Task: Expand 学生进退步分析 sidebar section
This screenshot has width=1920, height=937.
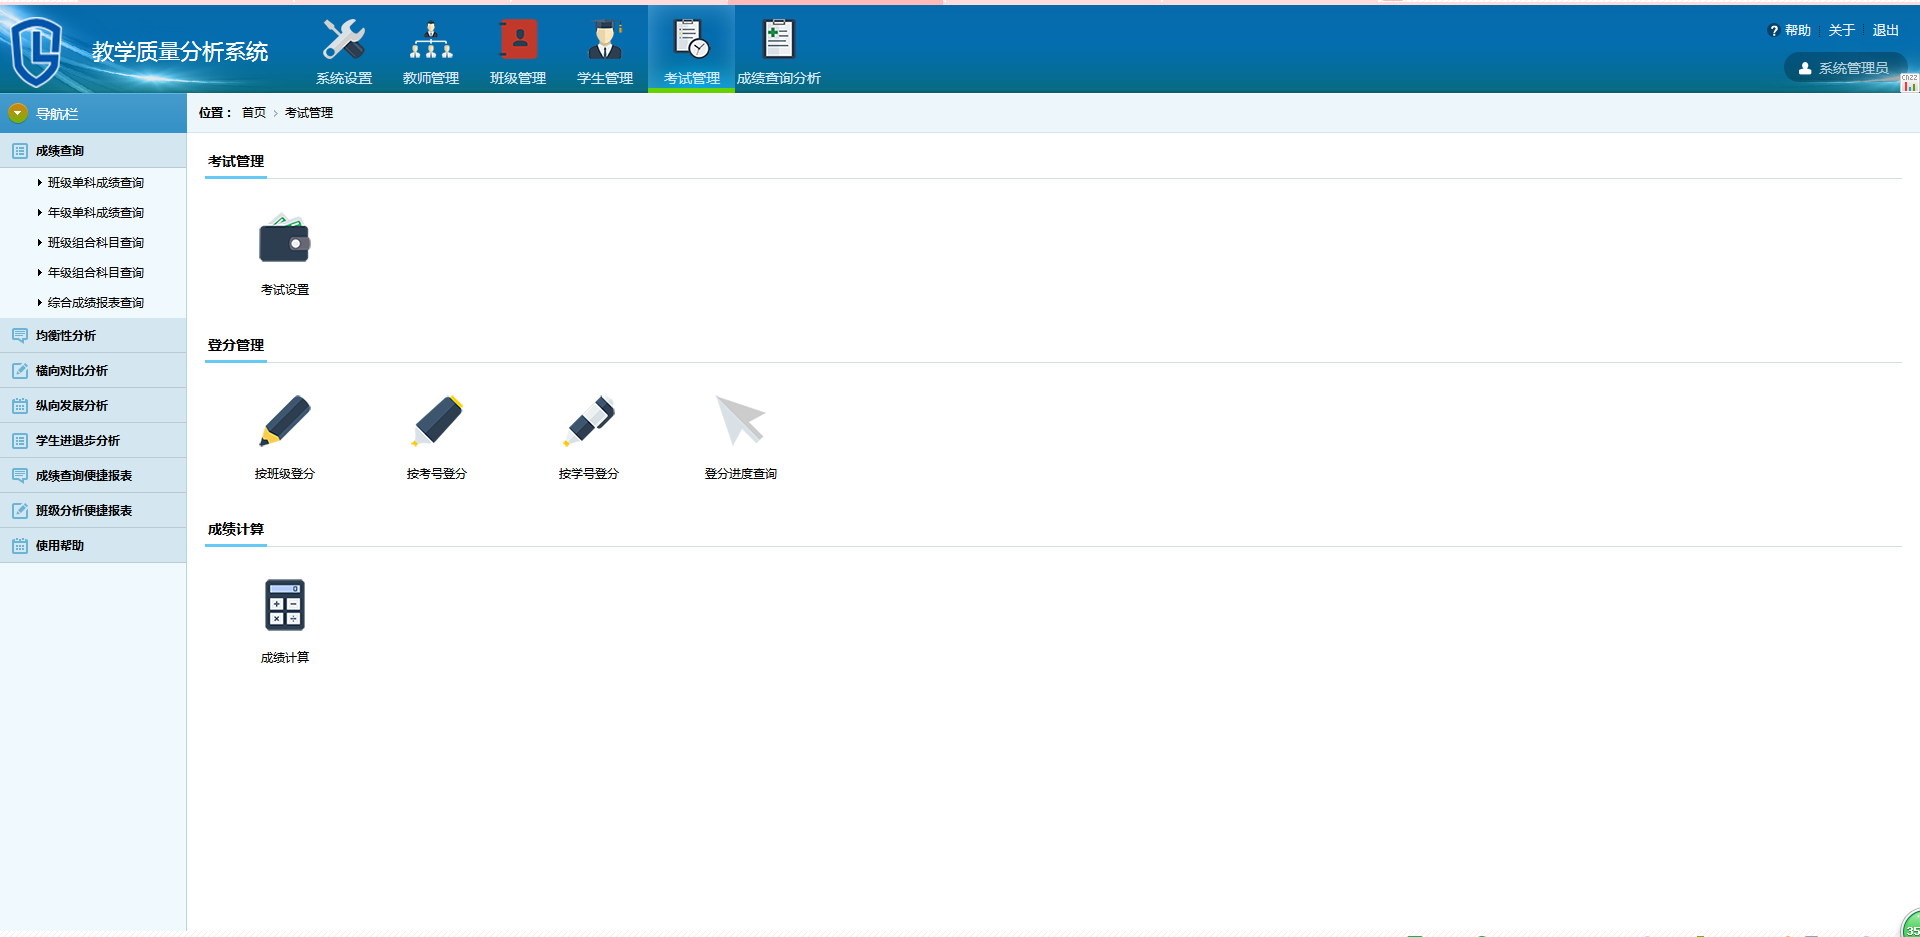Action: [x=93, y=441]
